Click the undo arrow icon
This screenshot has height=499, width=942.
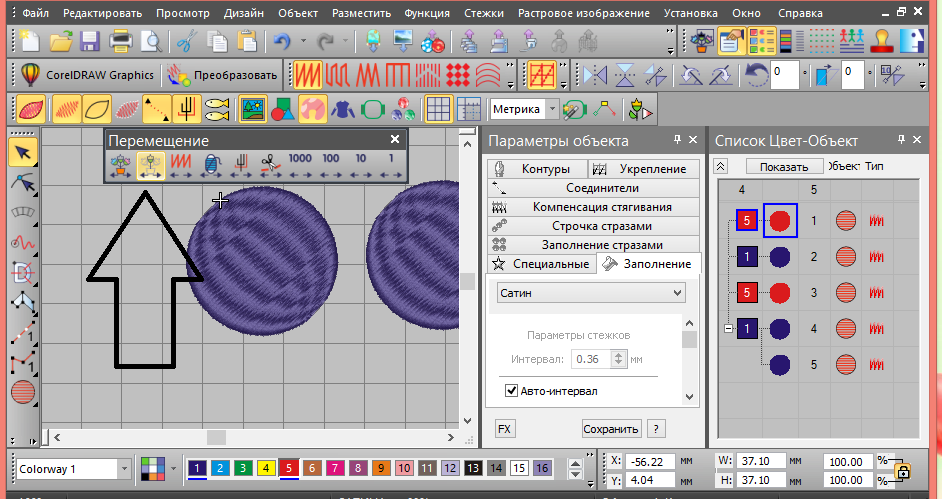tap(282, 42)
